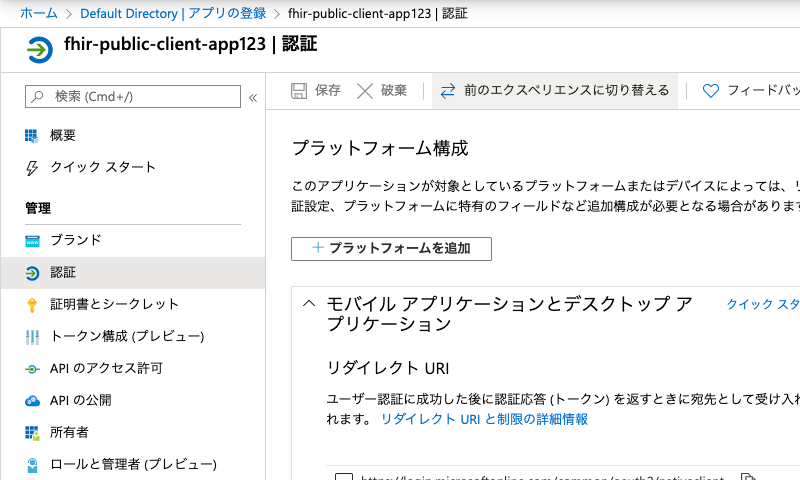Image resolution: width=800 pixels, height=480 pixels.
Task: Open 所有者 page
Action: pos(69,433)
